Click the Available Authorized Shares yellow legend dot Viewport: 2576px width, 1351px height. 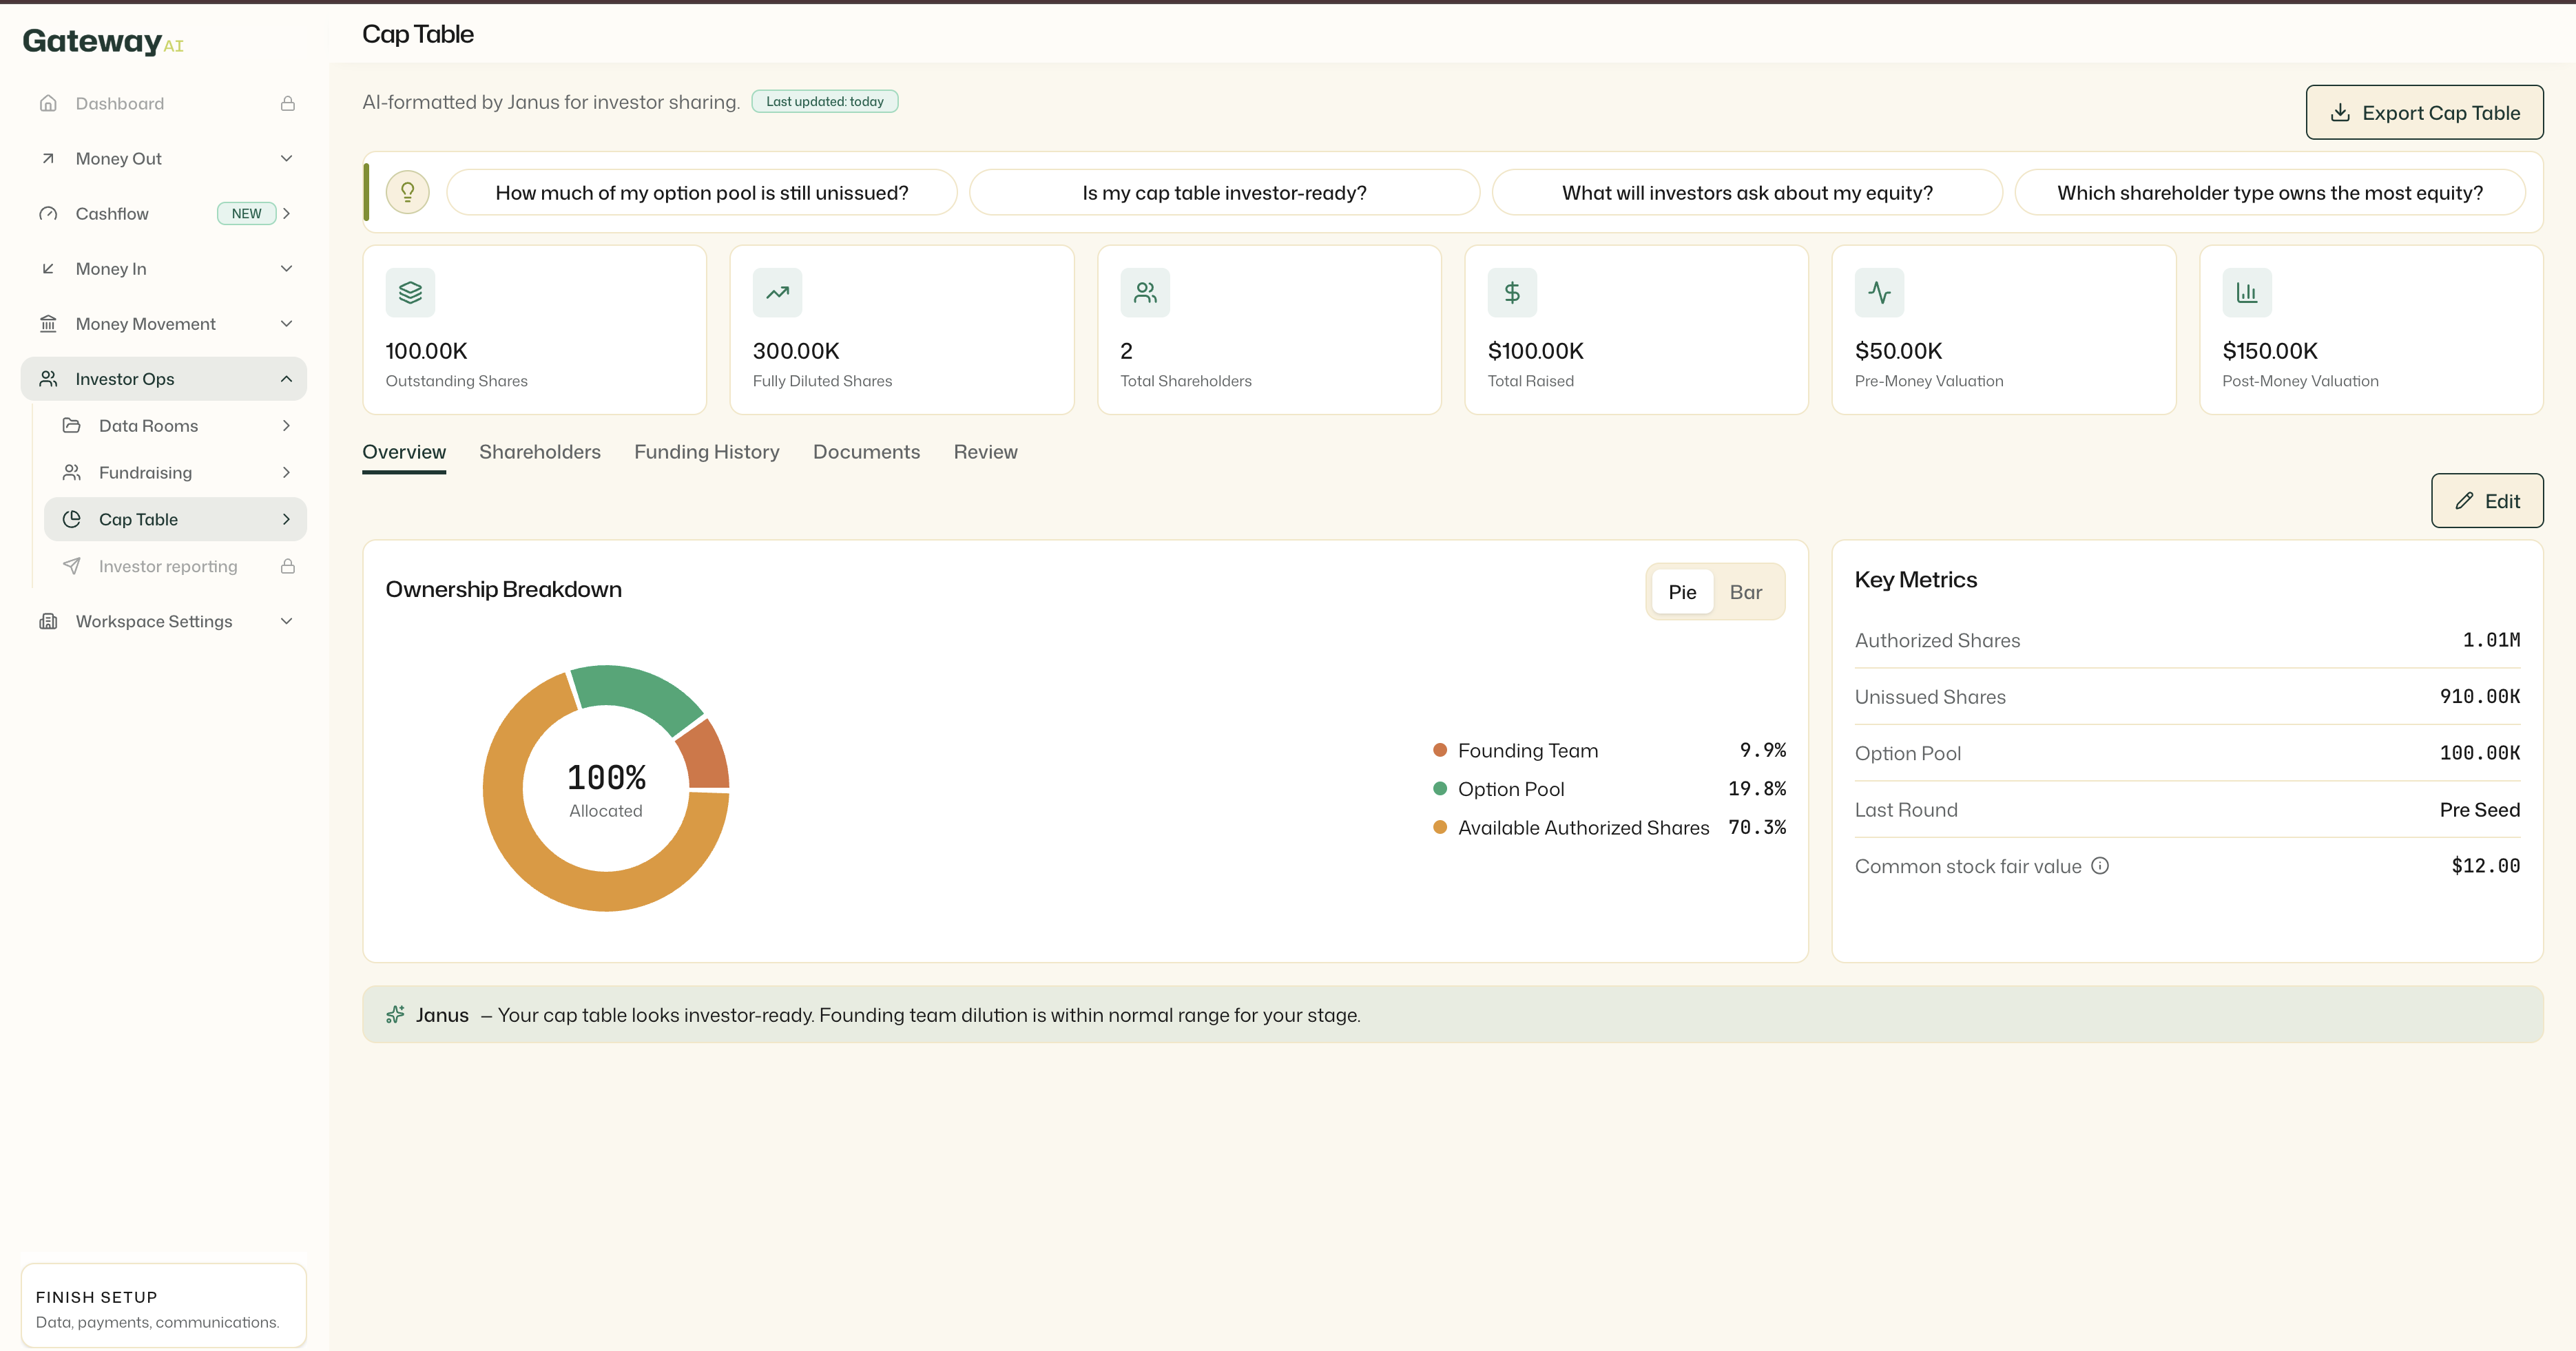1440,827
